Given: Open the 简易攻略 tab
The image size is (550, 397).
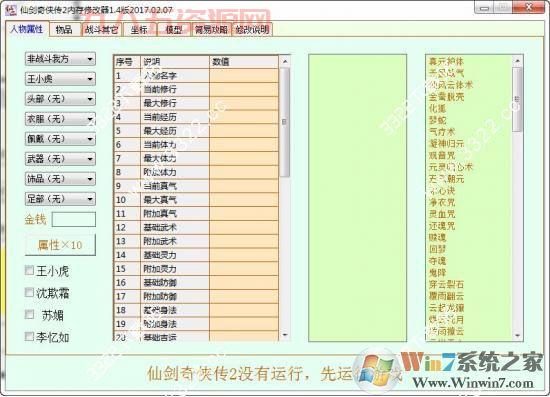Looking at the screenshot, I should [212, 30].
